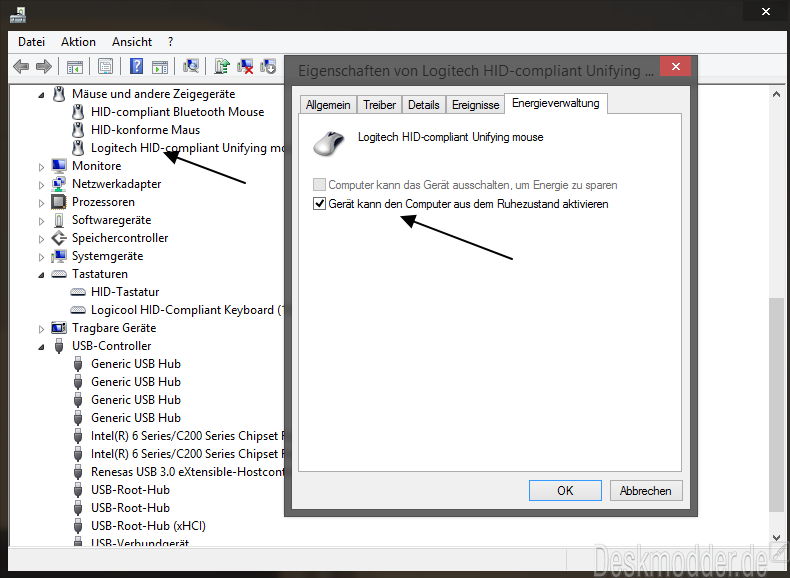Select the Energieverwaltung tab
This screenshot has height=578, width=790.
(556, 103)
